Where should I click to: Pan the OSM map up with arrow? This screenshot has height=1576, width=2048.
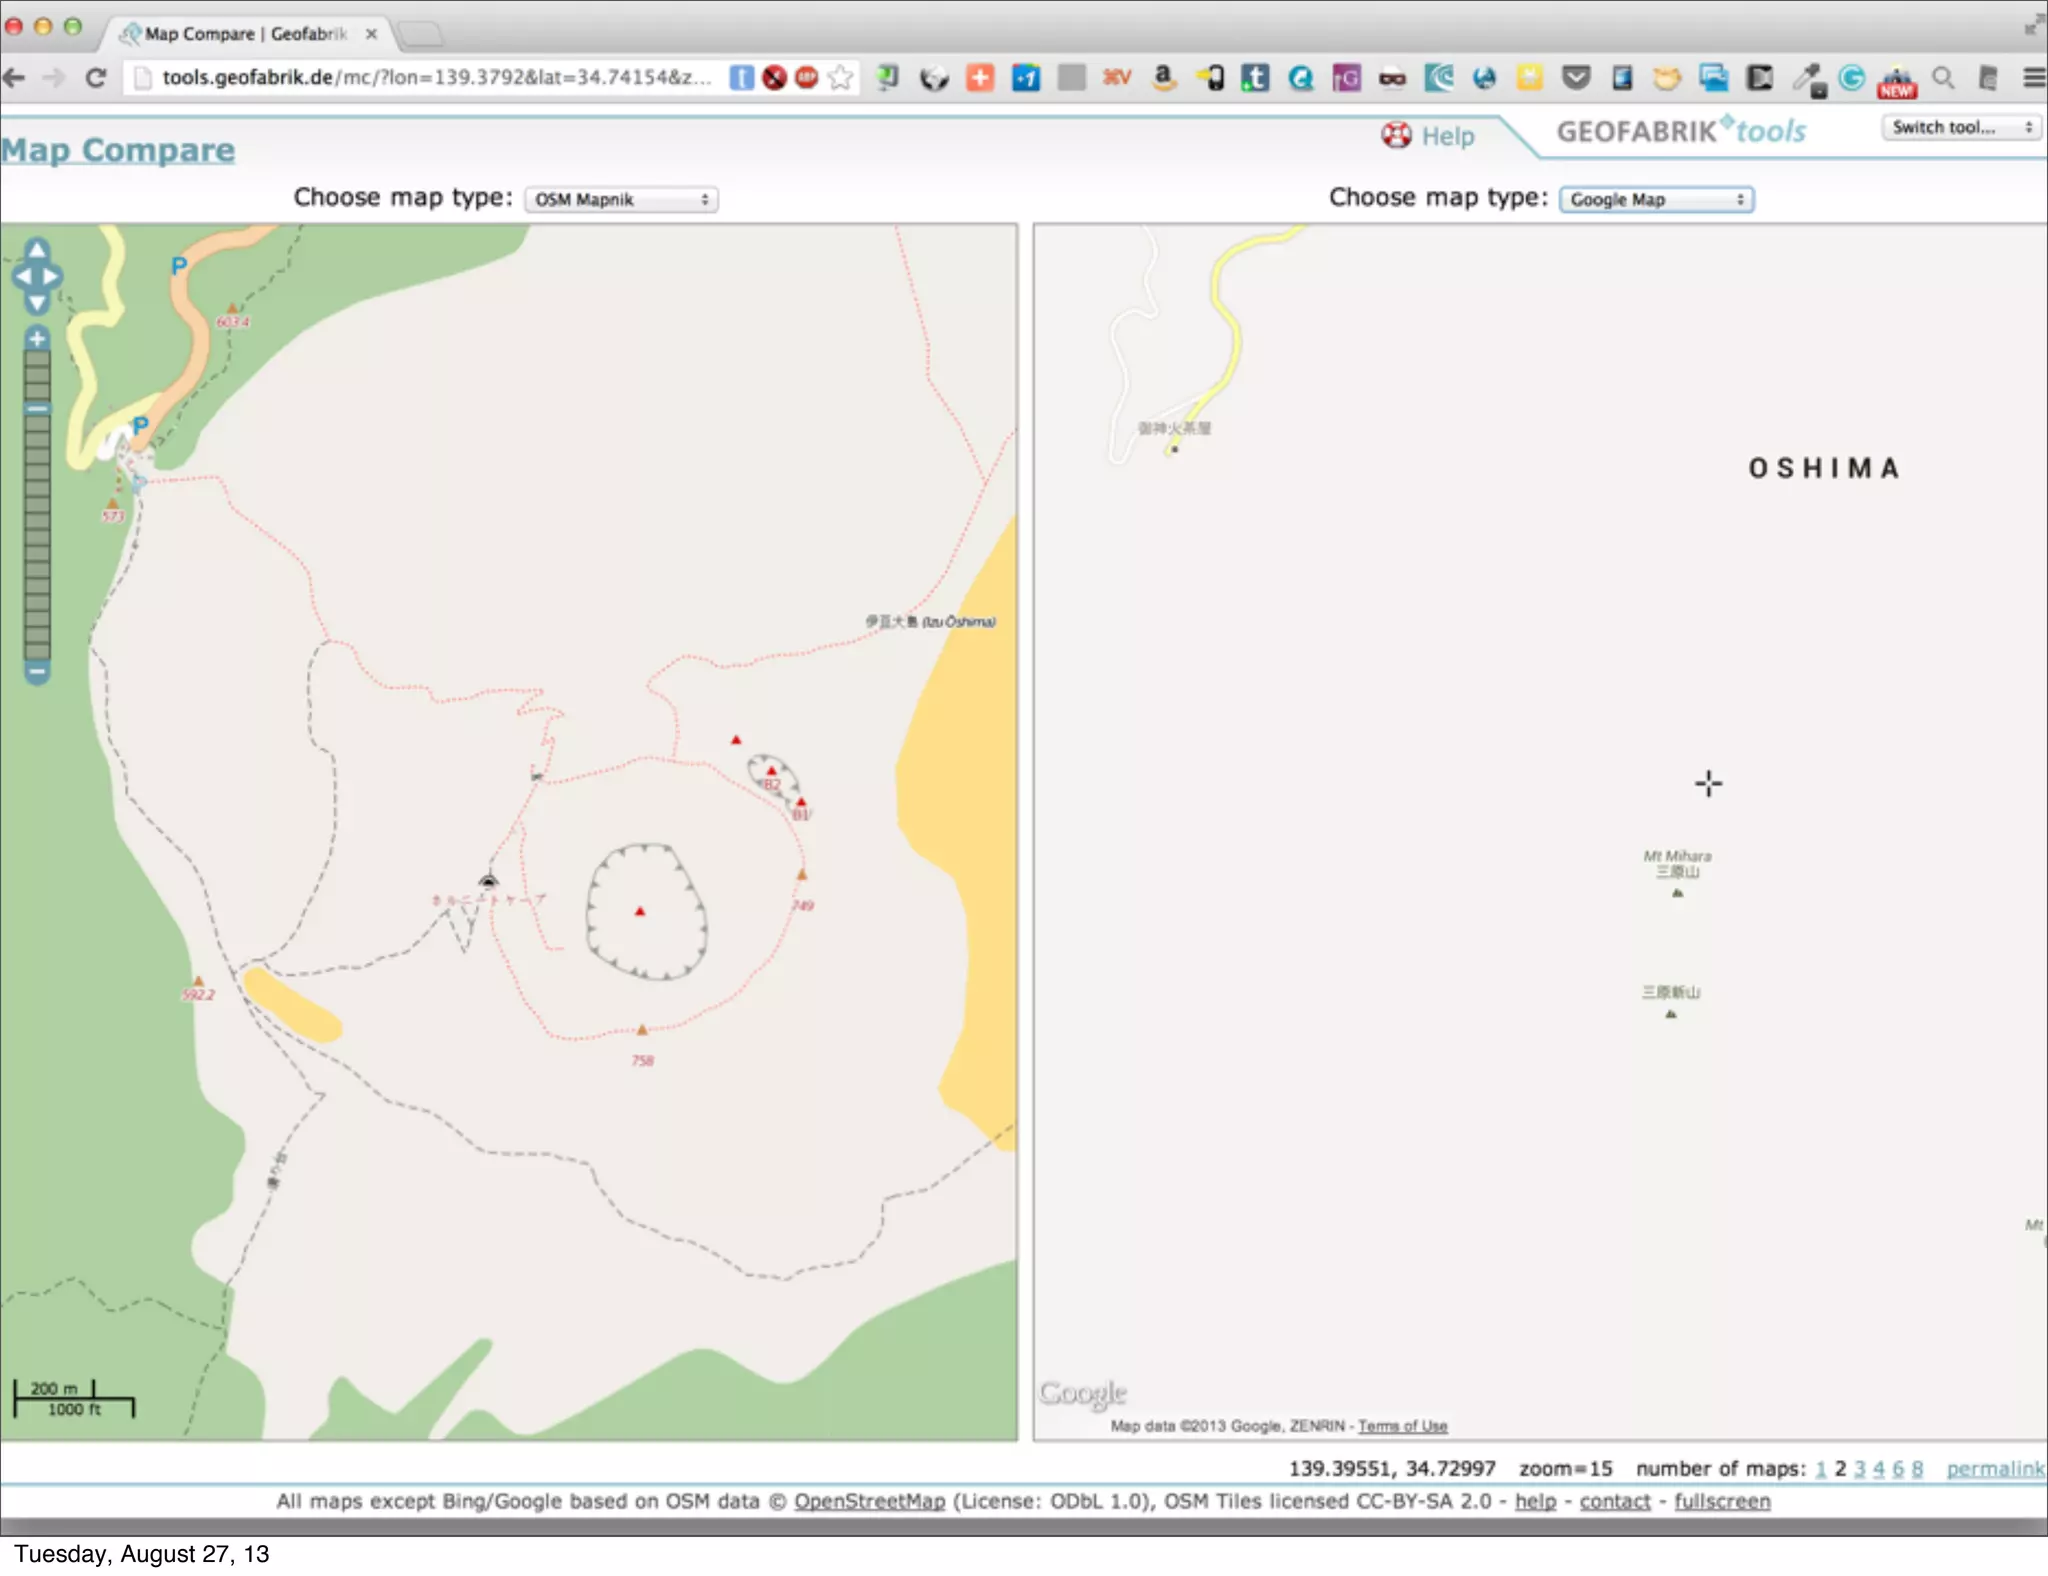point(37,249)
